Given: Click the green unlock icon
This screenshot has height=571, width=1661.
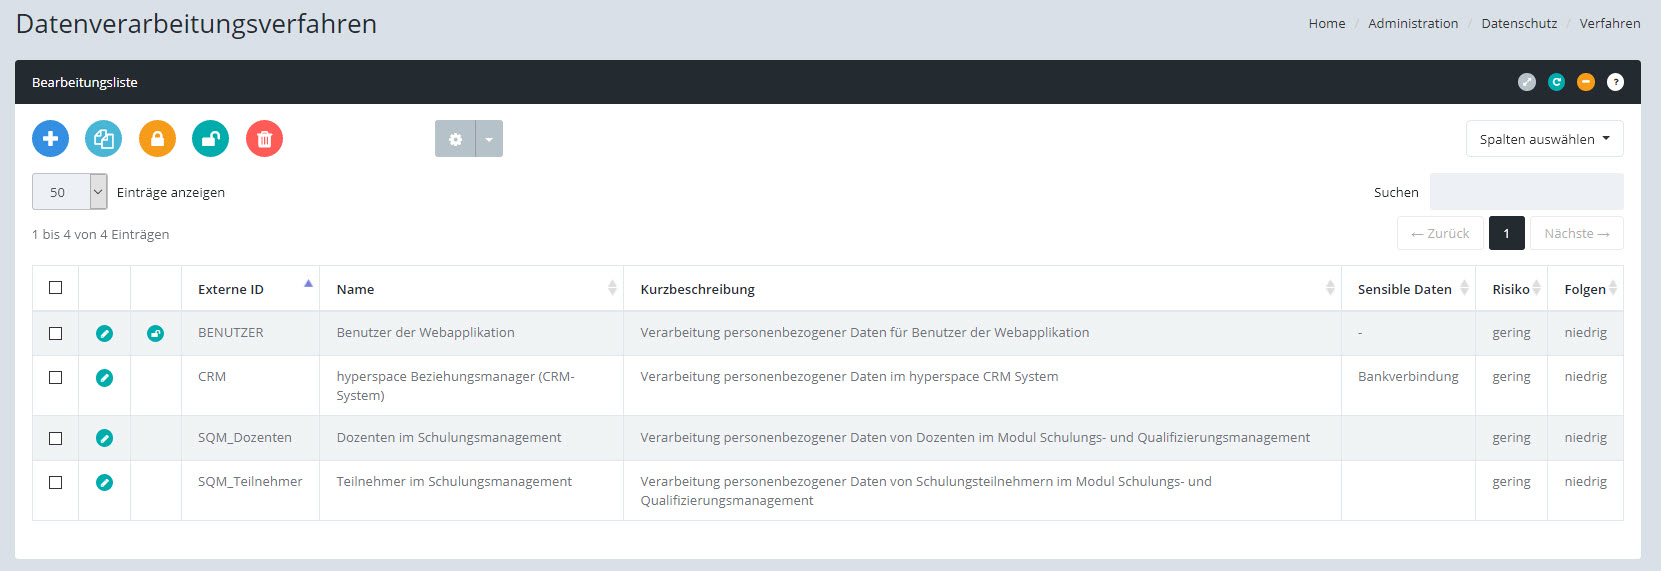Looking at the screenshot, I should [210, 139].
